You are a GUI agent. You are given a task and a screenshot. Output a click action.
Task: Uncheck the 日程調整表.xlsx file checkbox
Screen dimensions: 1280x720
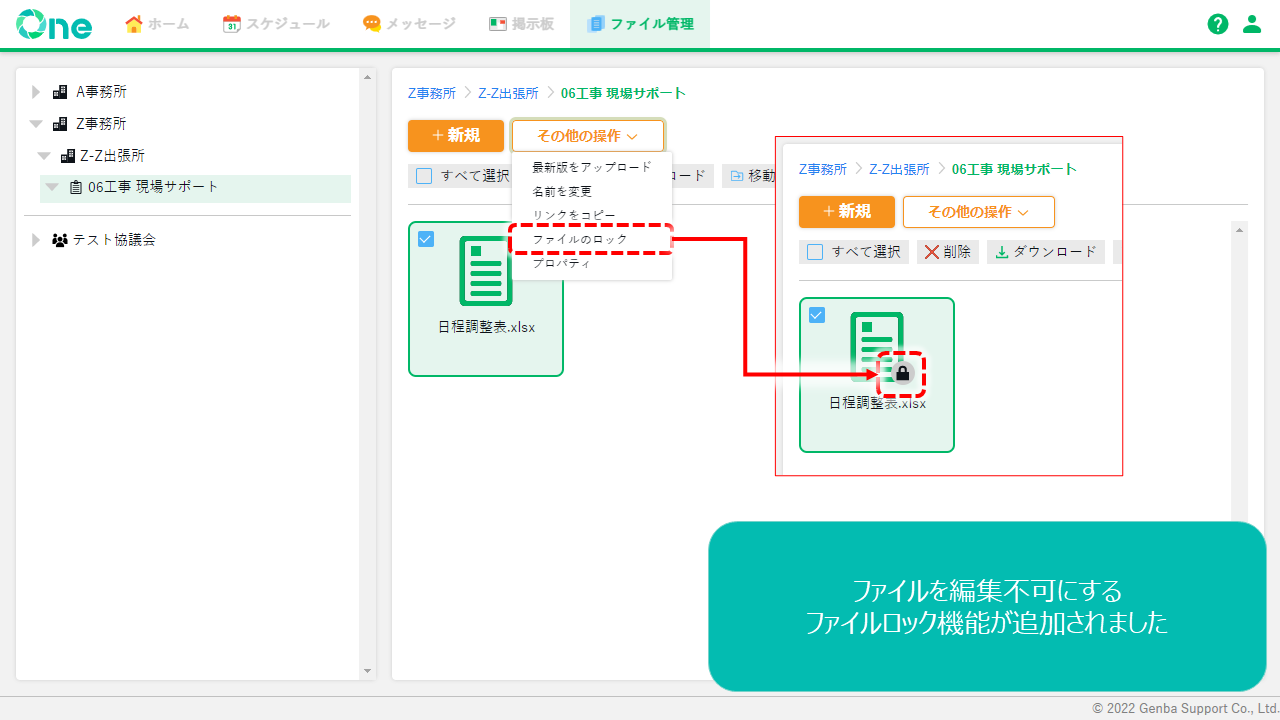pos(426,239)
